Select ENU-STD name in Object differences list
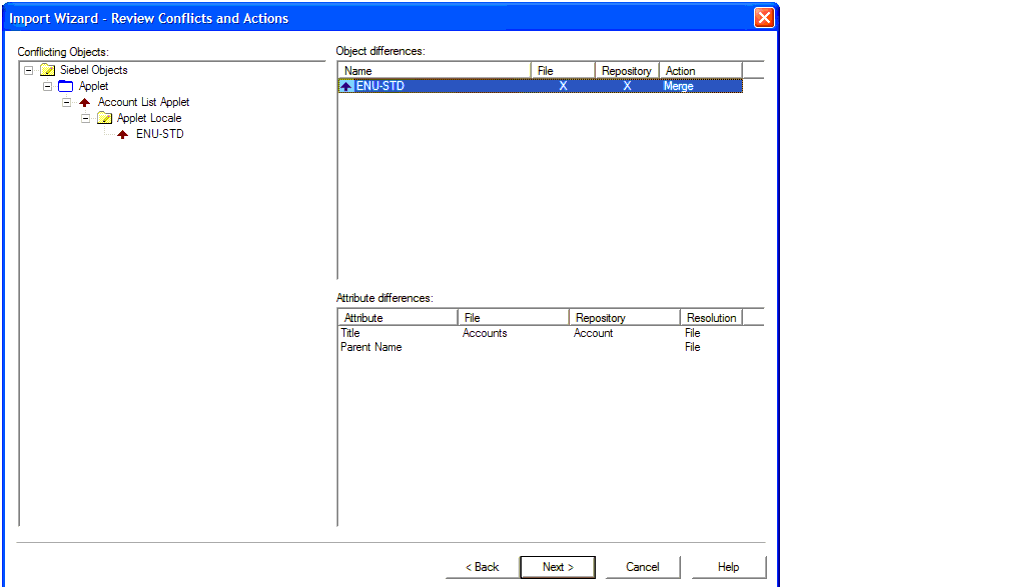The image size is (1027, 587). pos(380,86)
